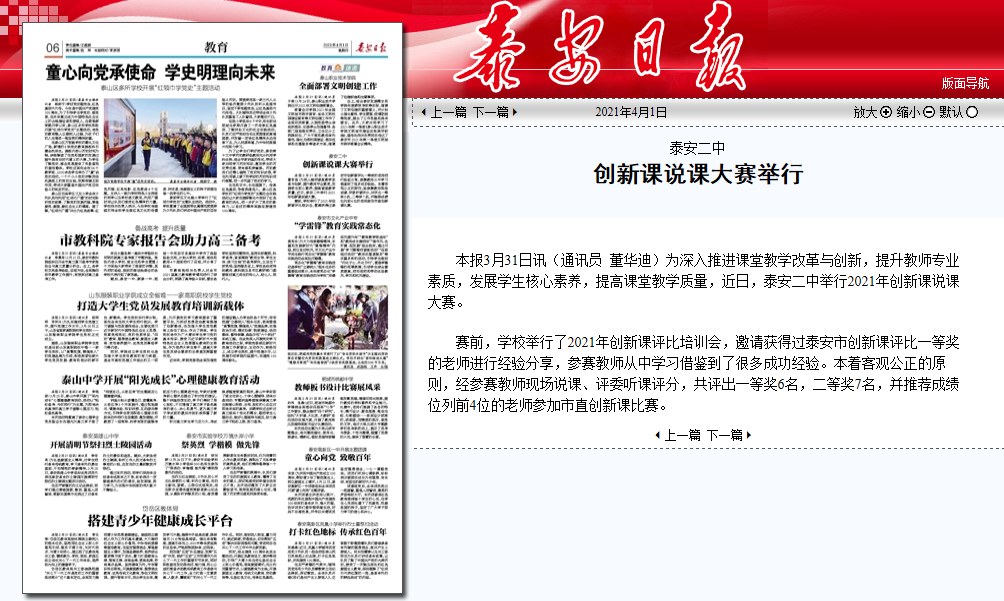
Task: Click the 放大 zoom-in plus icon
Action: 885,112
